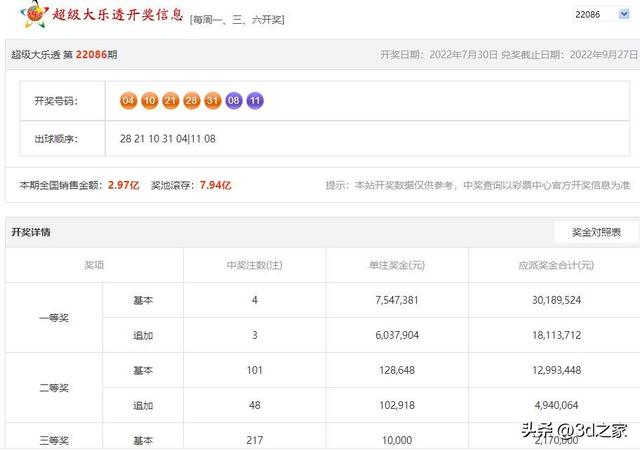This screenshot has height=451, width=640.
Task: Click the prize pool amount 7.94亿
Action: pos(216,185)
